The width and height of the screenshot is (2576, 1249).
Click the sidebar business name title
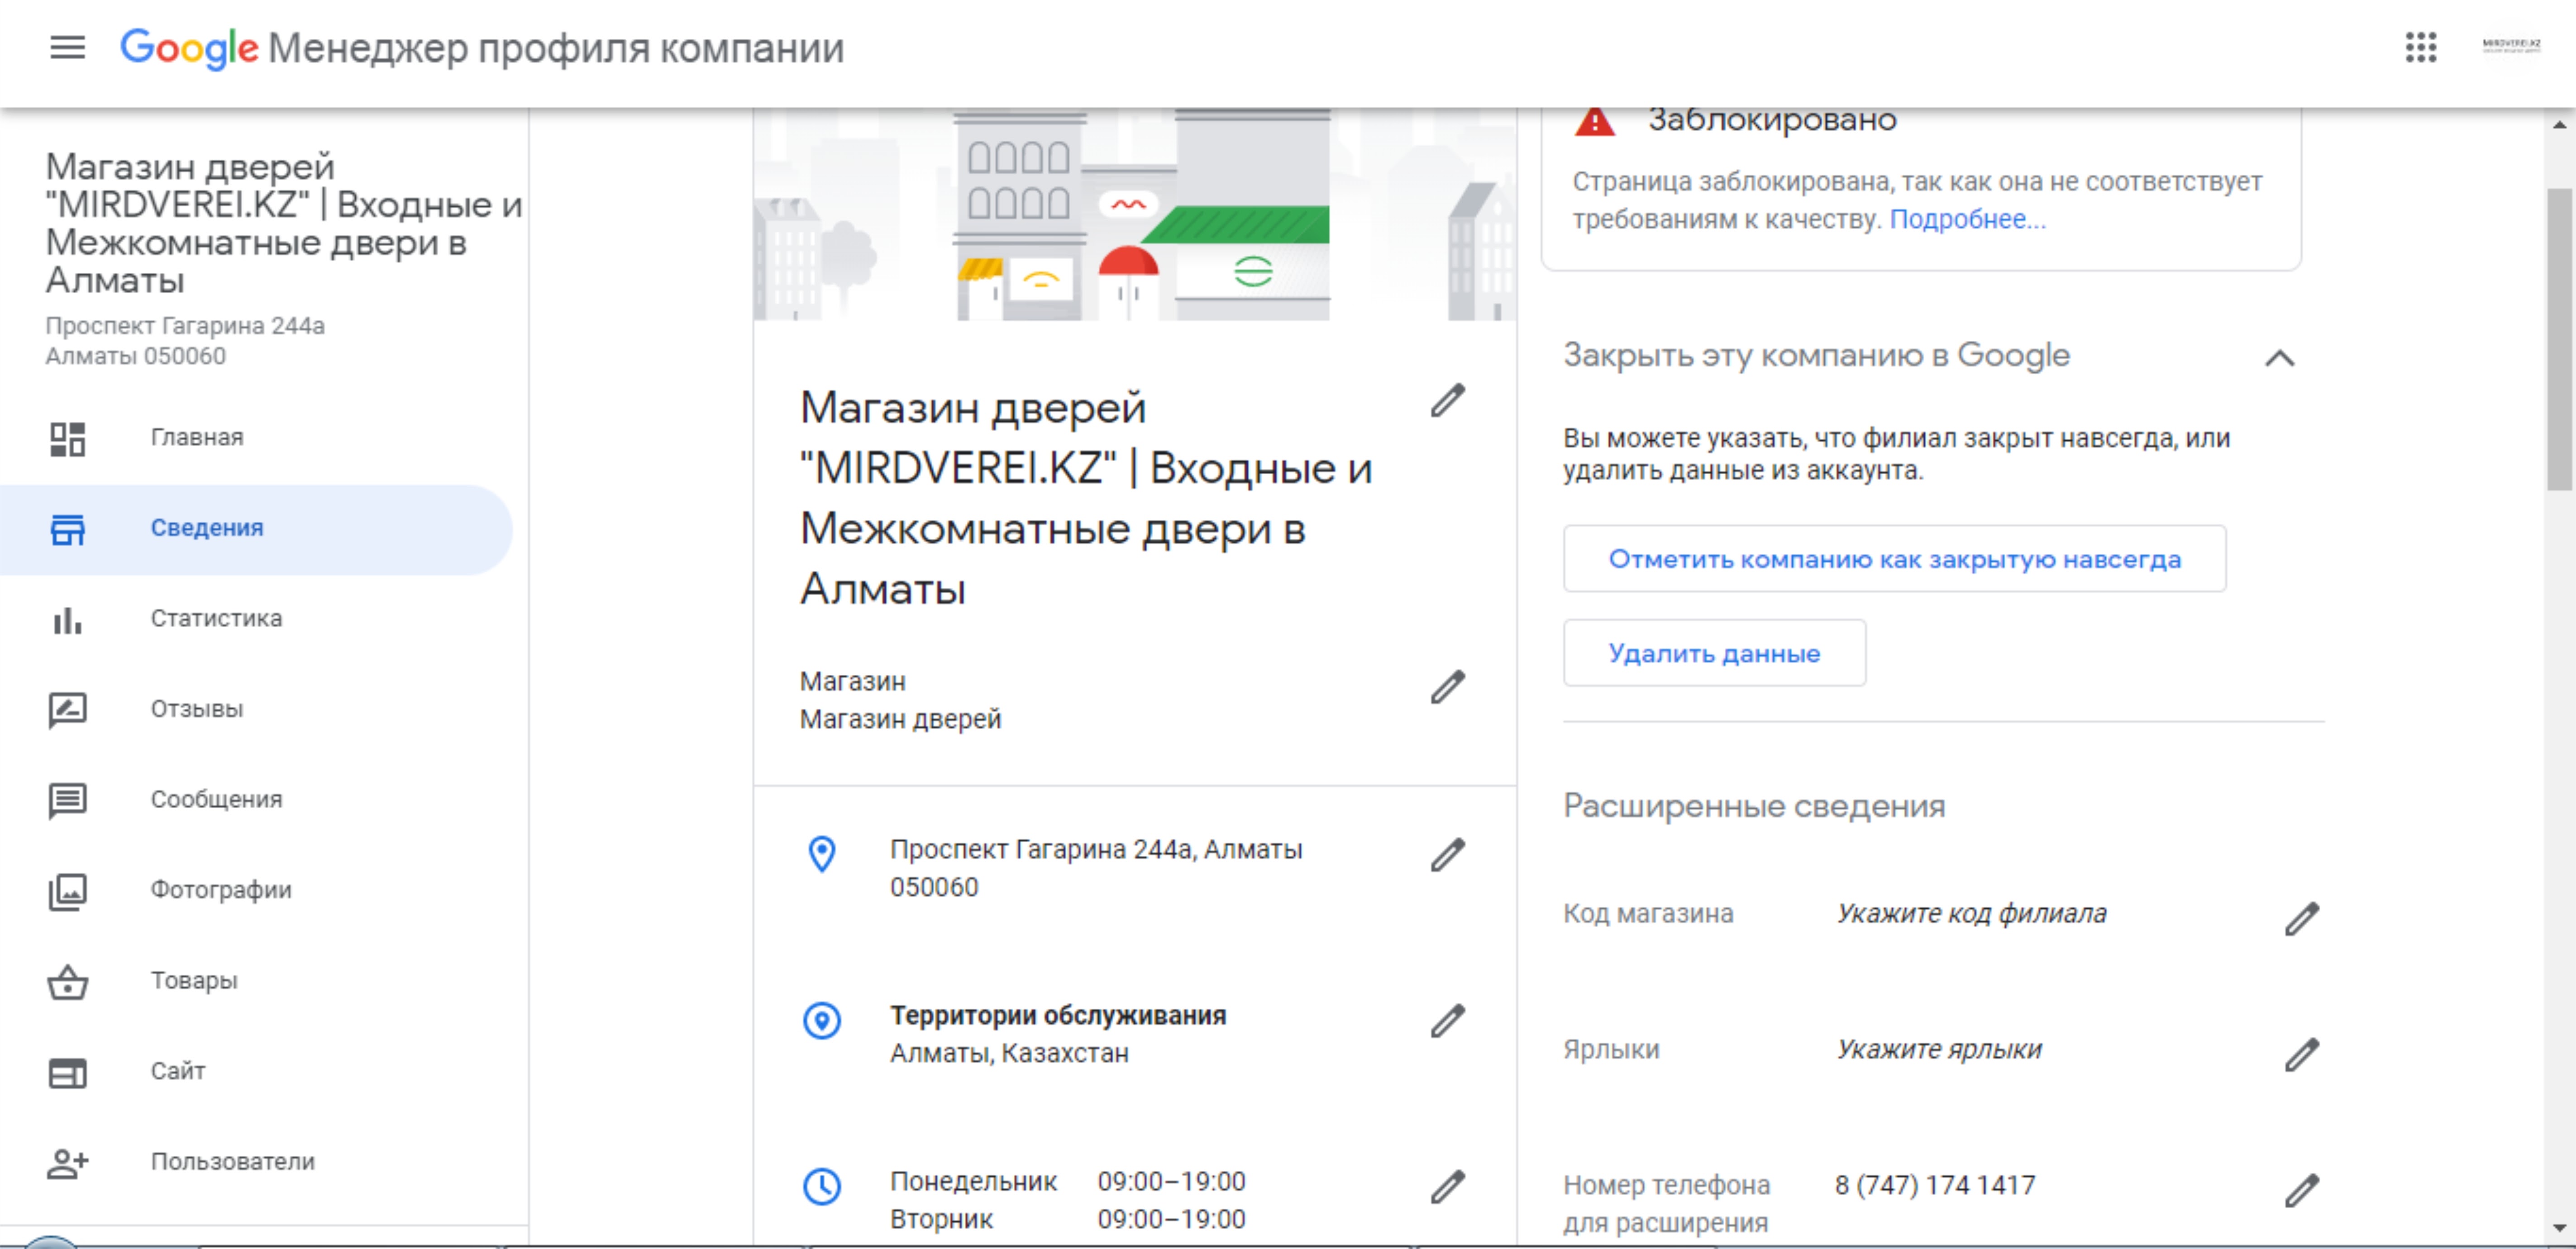tap(284, 223)
